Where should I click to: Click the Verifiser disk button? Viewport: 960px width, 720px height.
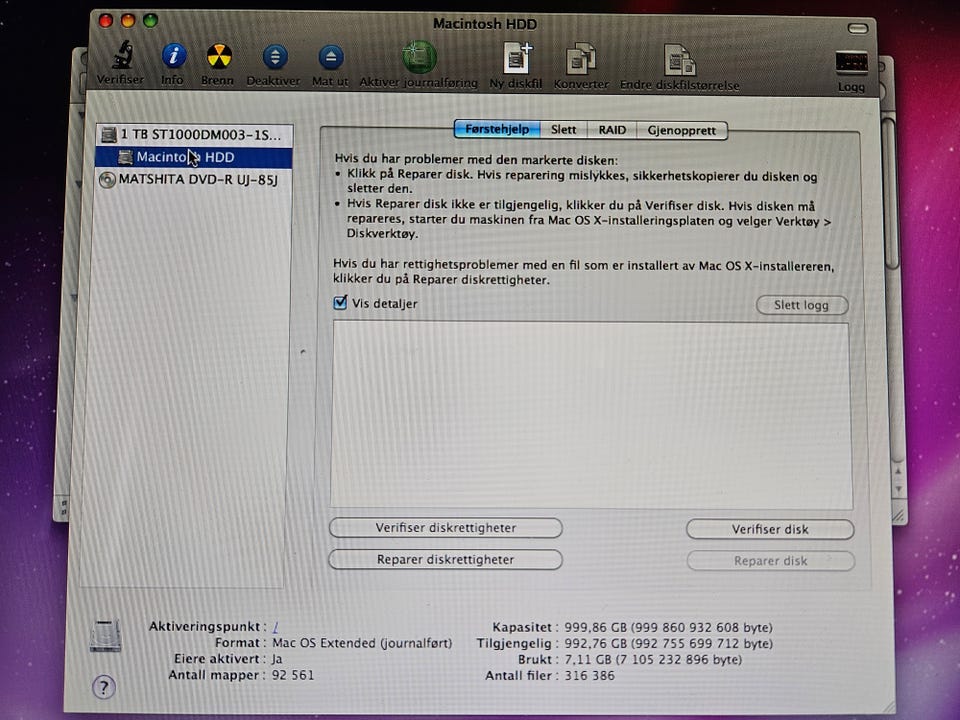pos(770,530)
